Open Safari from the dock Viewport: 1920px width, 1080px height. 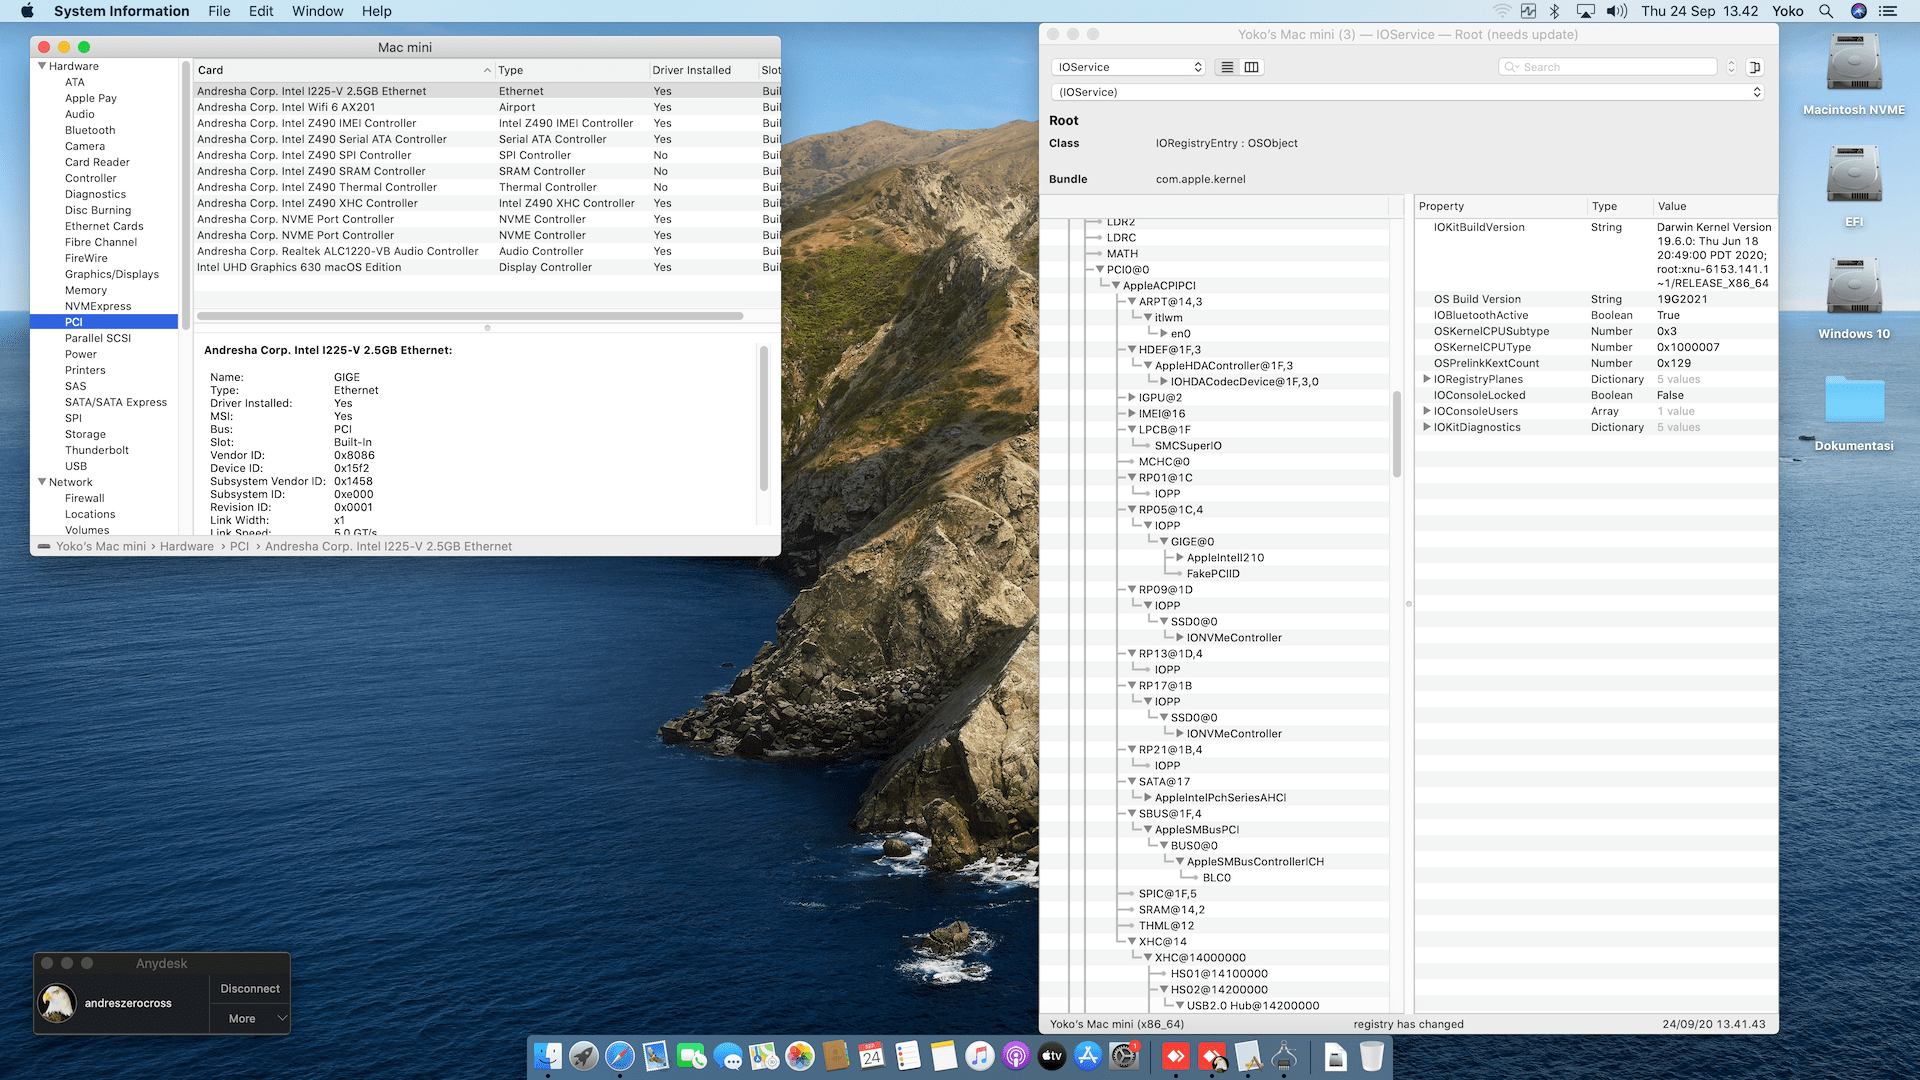(x=620, y=1056)
